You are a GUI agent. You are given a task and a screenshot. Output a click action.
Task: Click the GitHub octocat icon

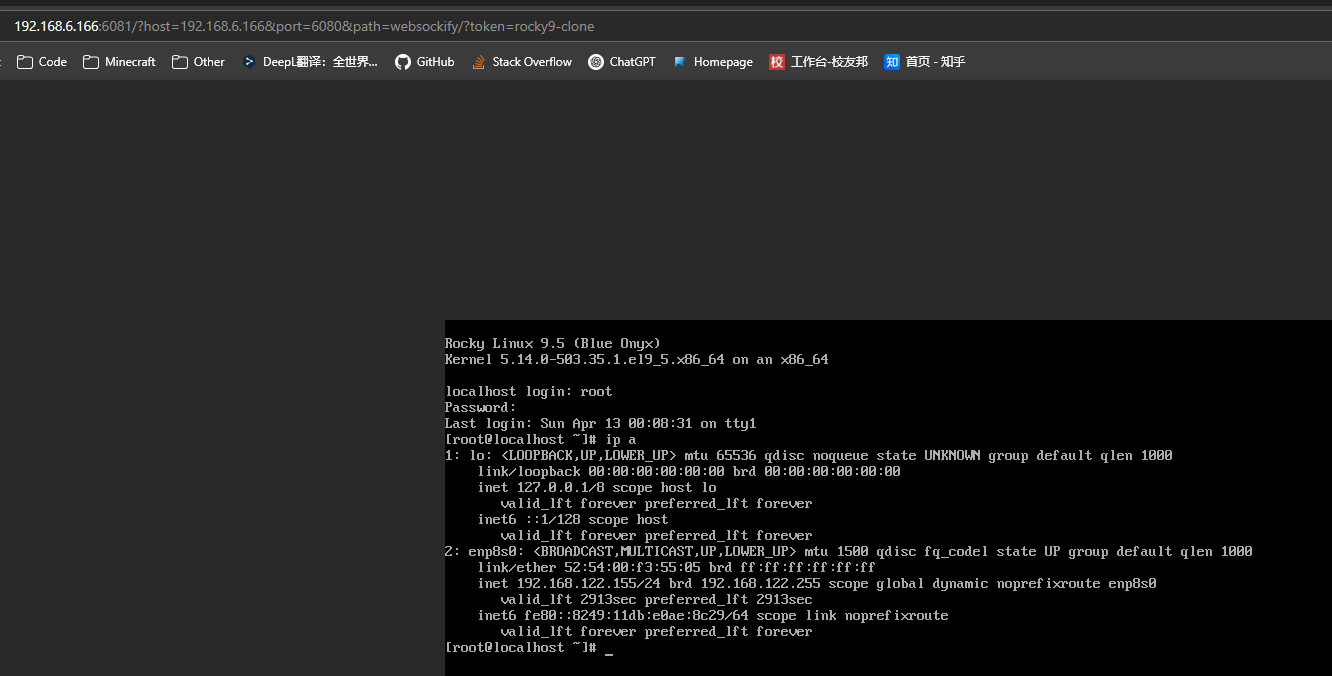[x=403, y=62]
